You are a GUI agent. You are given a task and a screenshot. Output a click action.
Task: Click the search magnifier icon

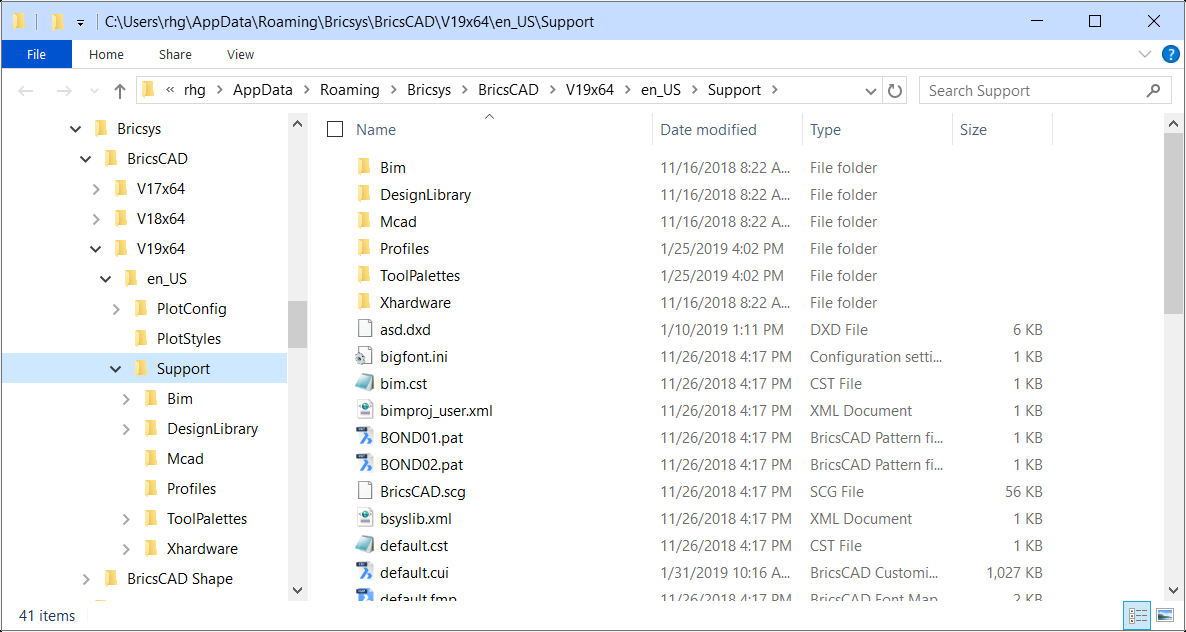1153,90
